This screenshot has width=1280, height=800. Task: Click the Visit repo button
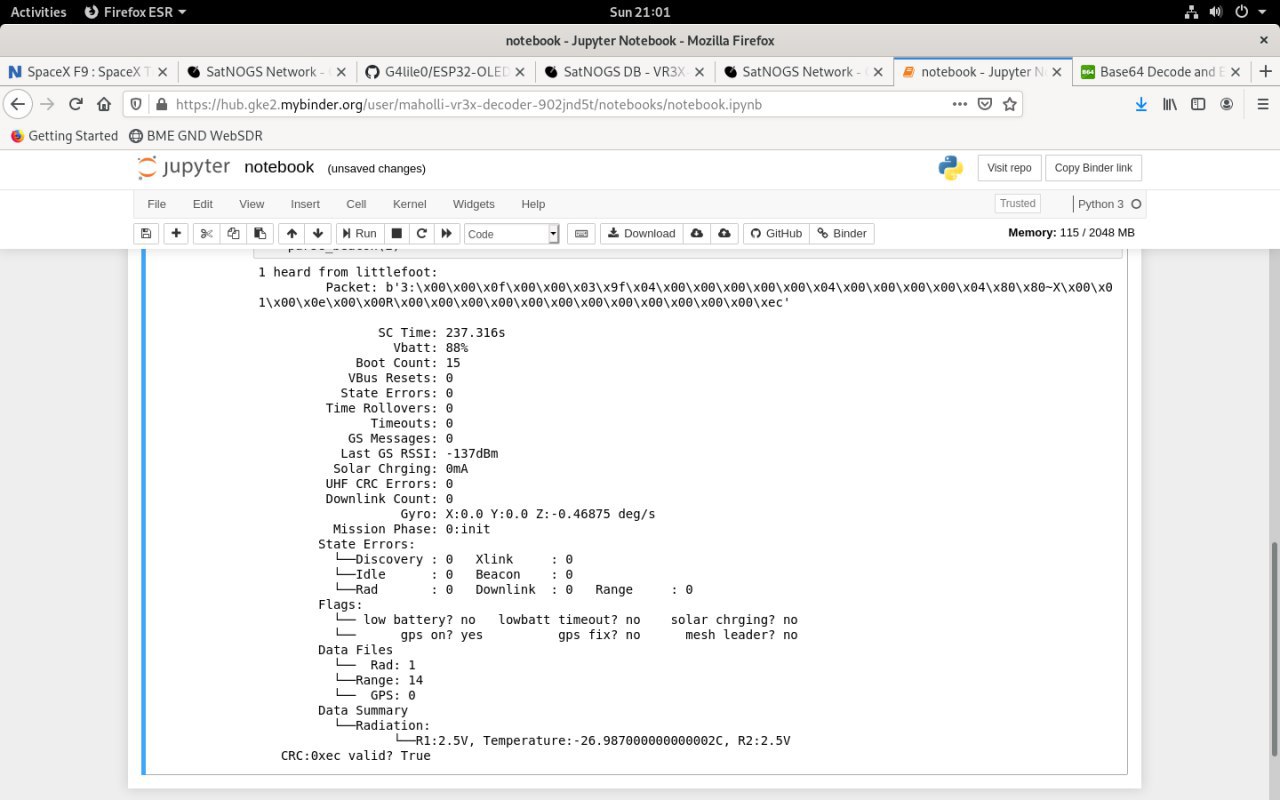tap(1009, 168)
